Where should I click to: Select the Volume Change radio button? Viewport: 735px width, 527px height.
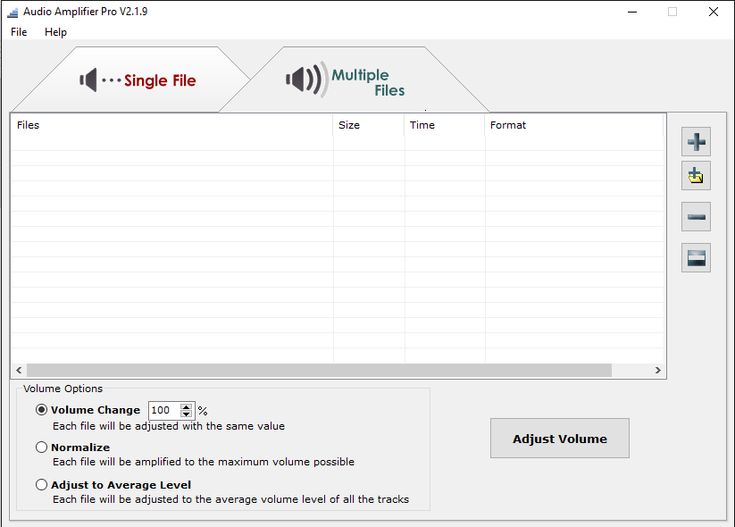point(41,410)
